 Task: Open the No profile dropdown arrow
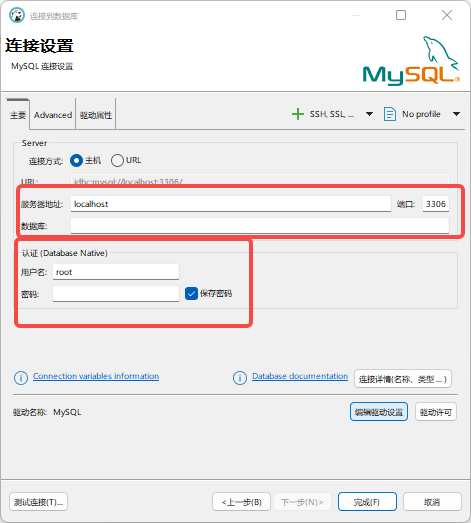tap(456, 114)
